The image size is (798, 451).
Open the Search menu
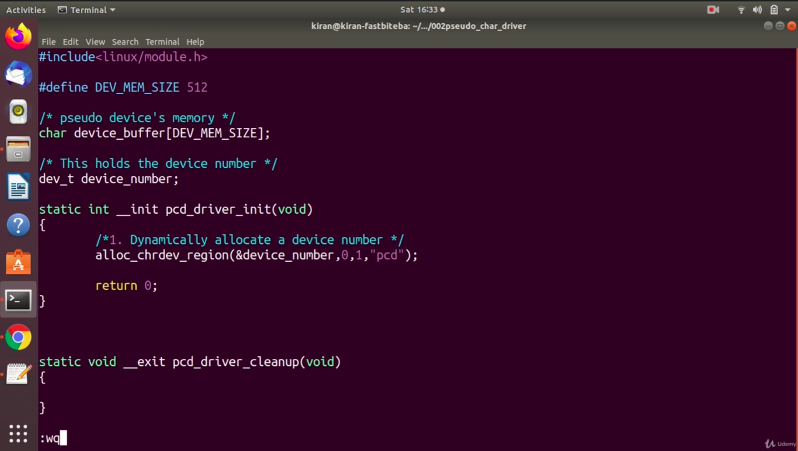[x=125, y=42]
